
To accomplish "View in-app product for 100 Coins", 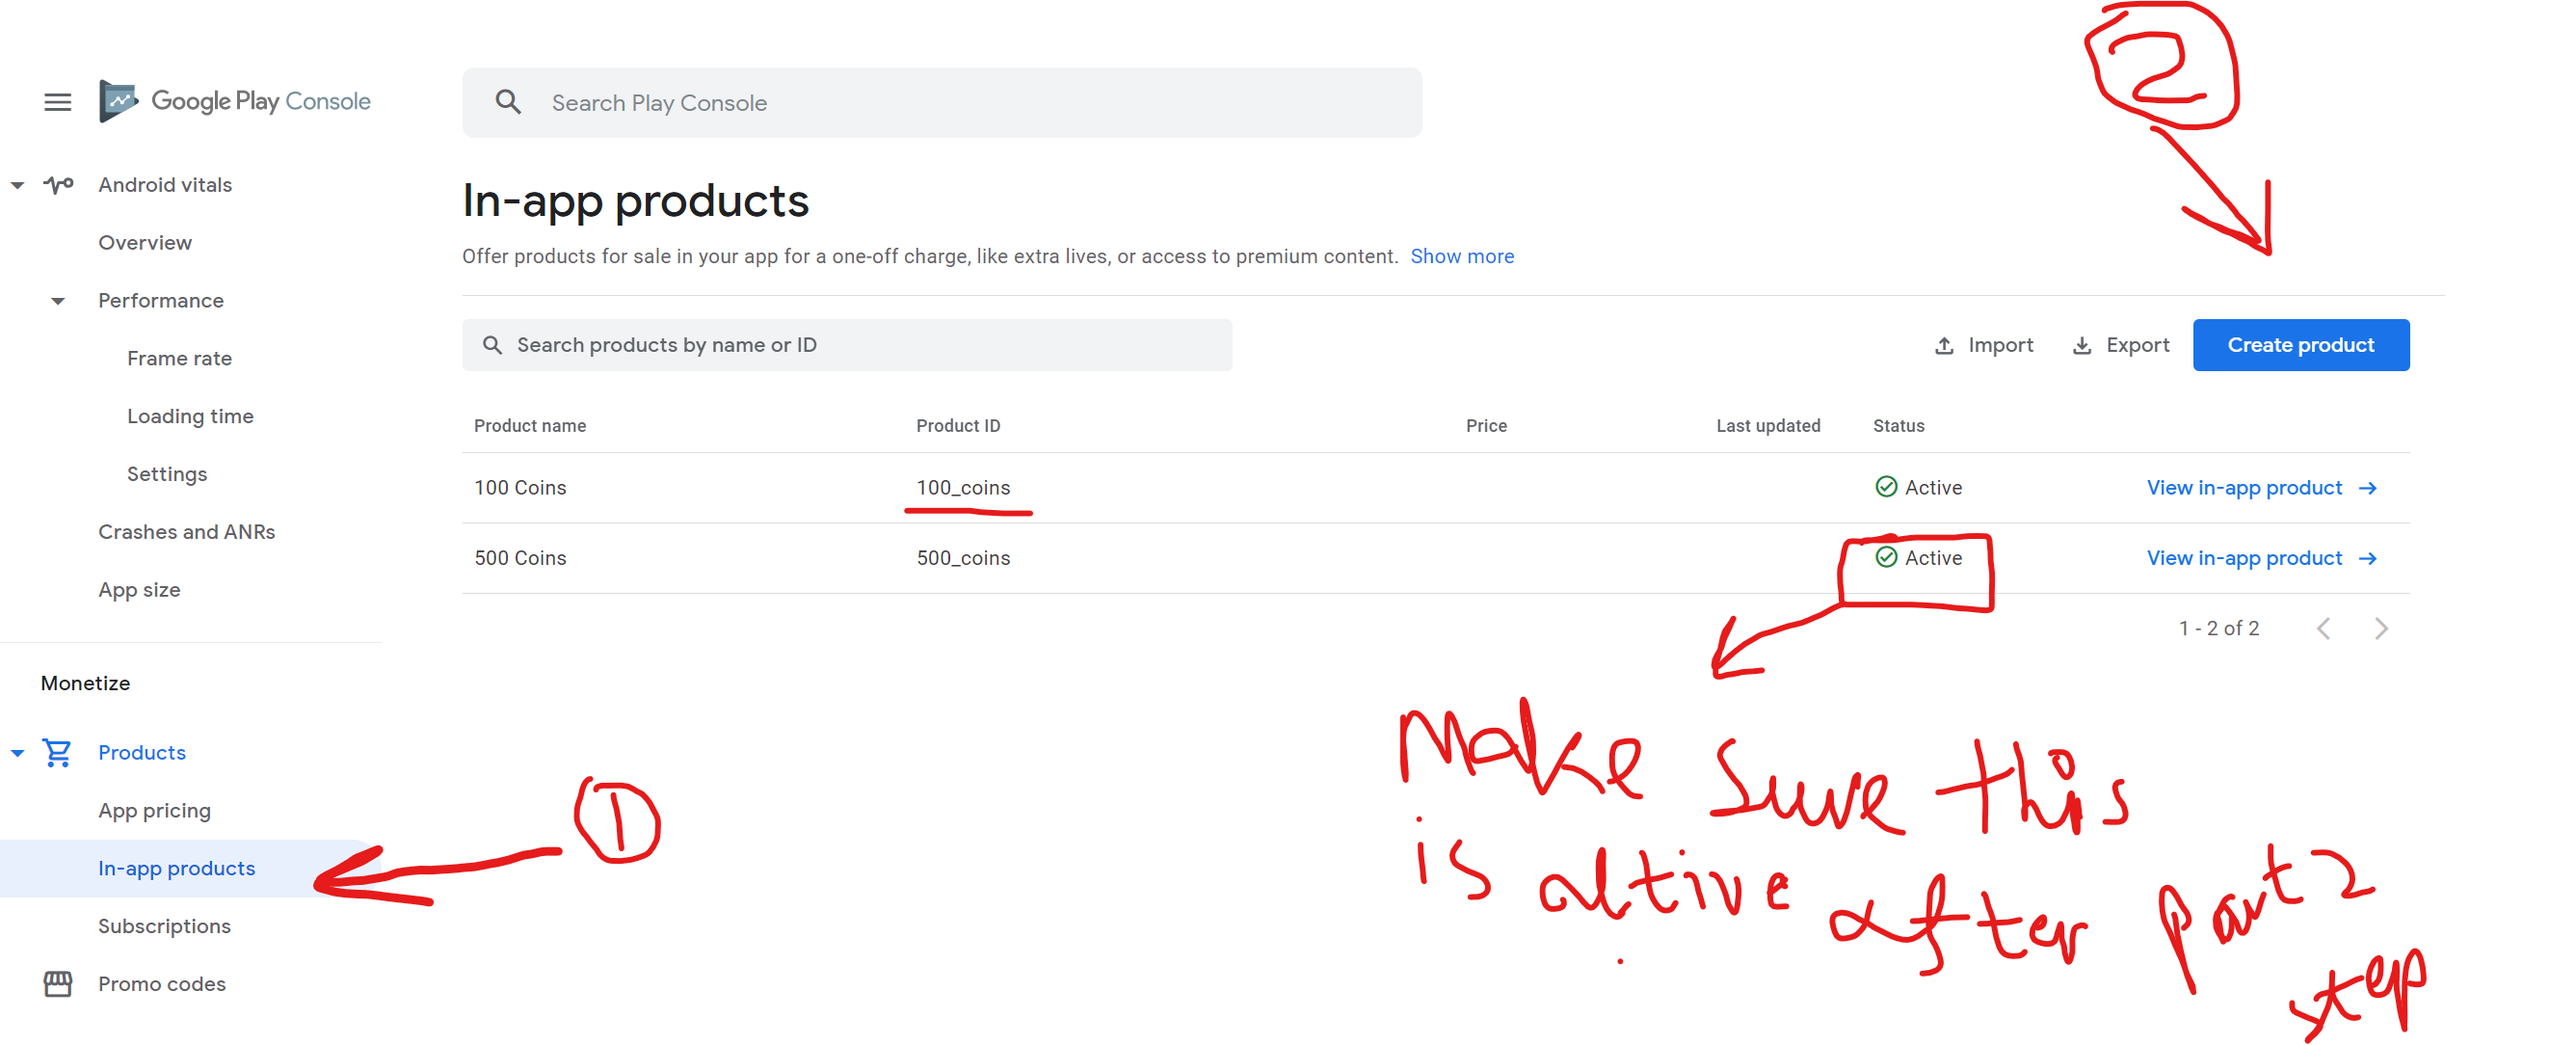I will (x=2261, y=488).
